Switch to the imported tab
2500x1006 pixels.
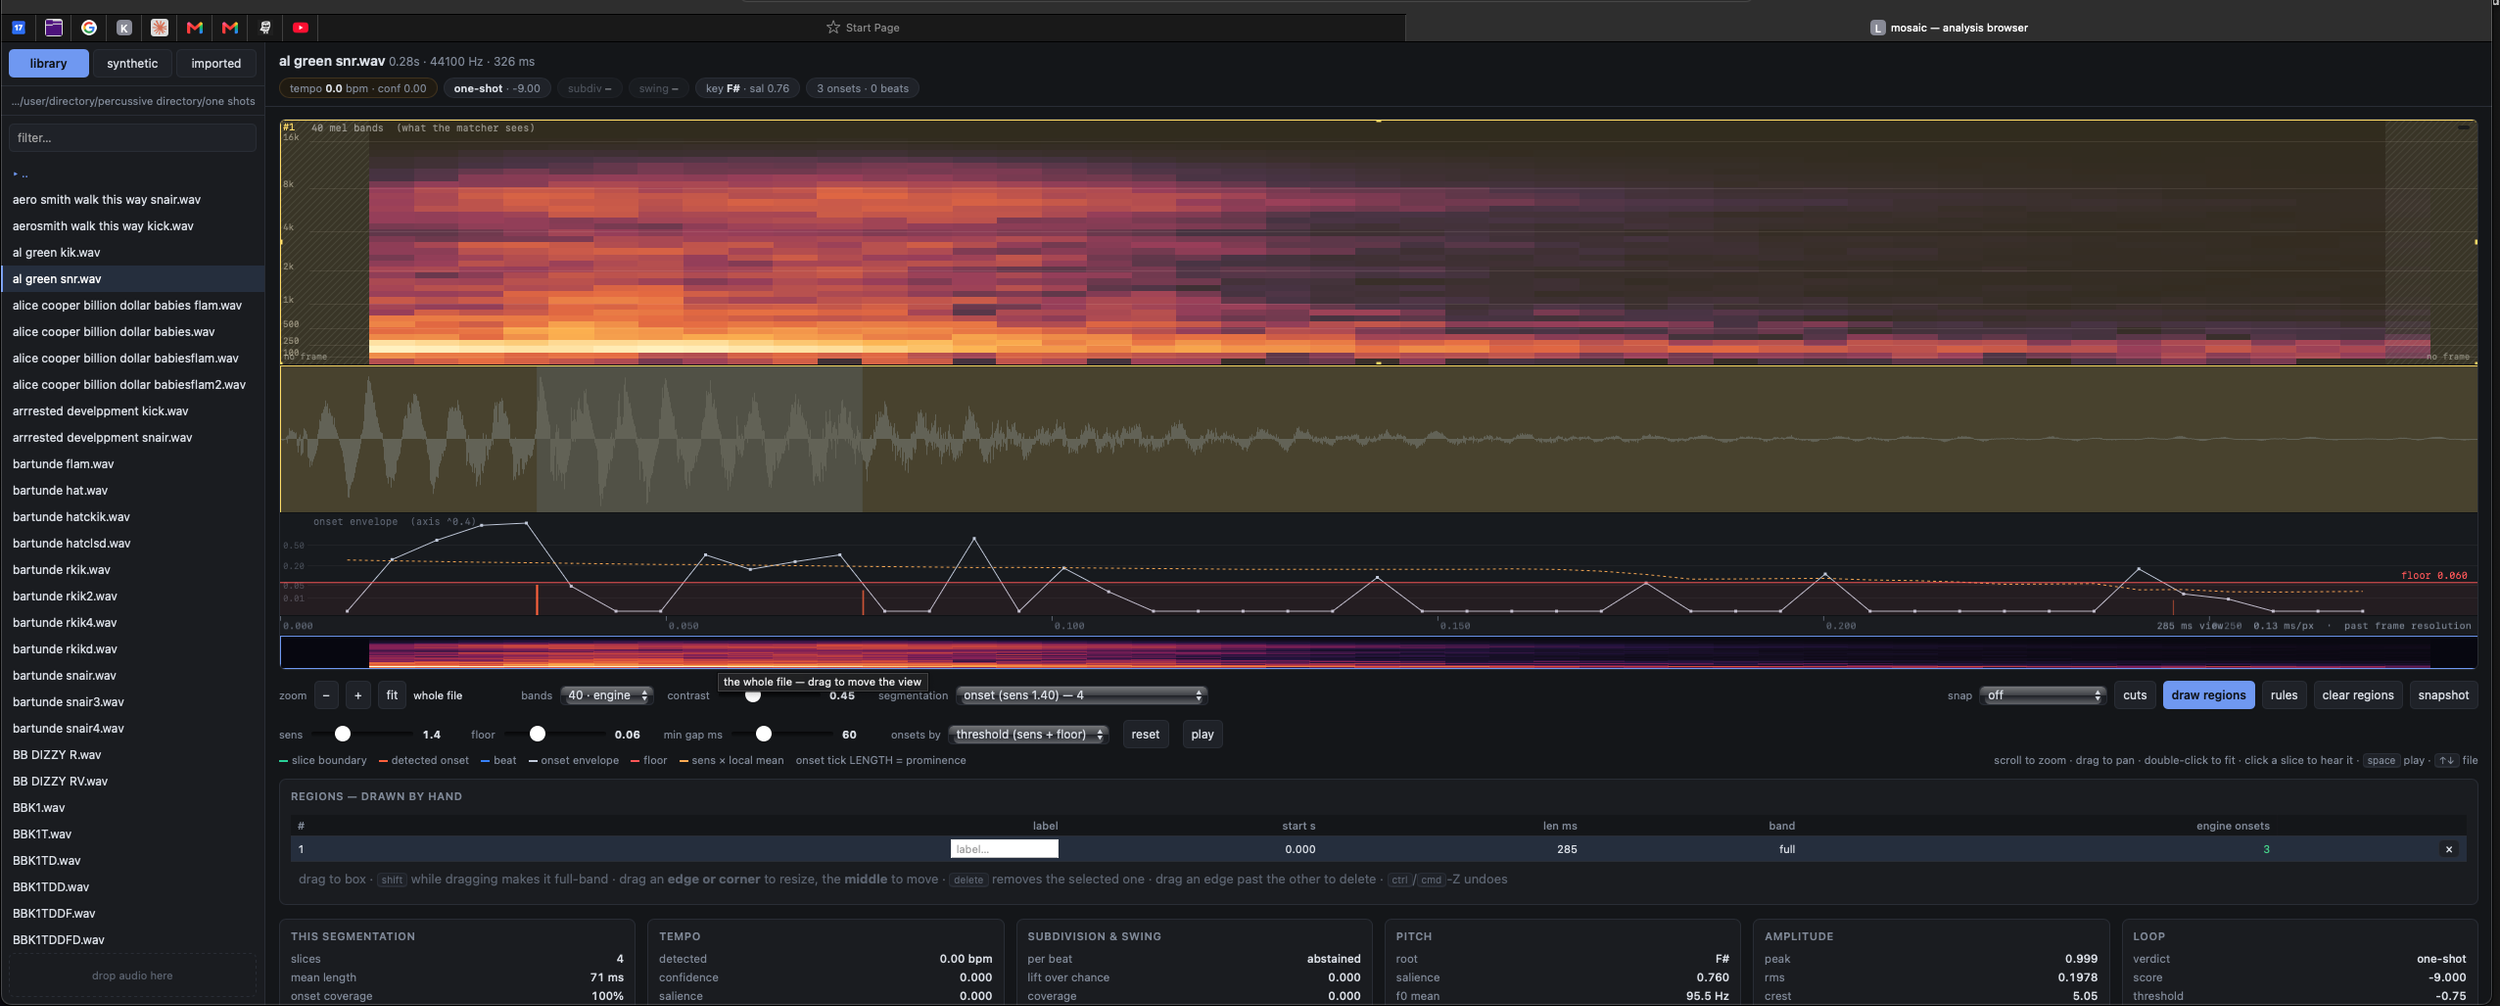click(216, 63)
